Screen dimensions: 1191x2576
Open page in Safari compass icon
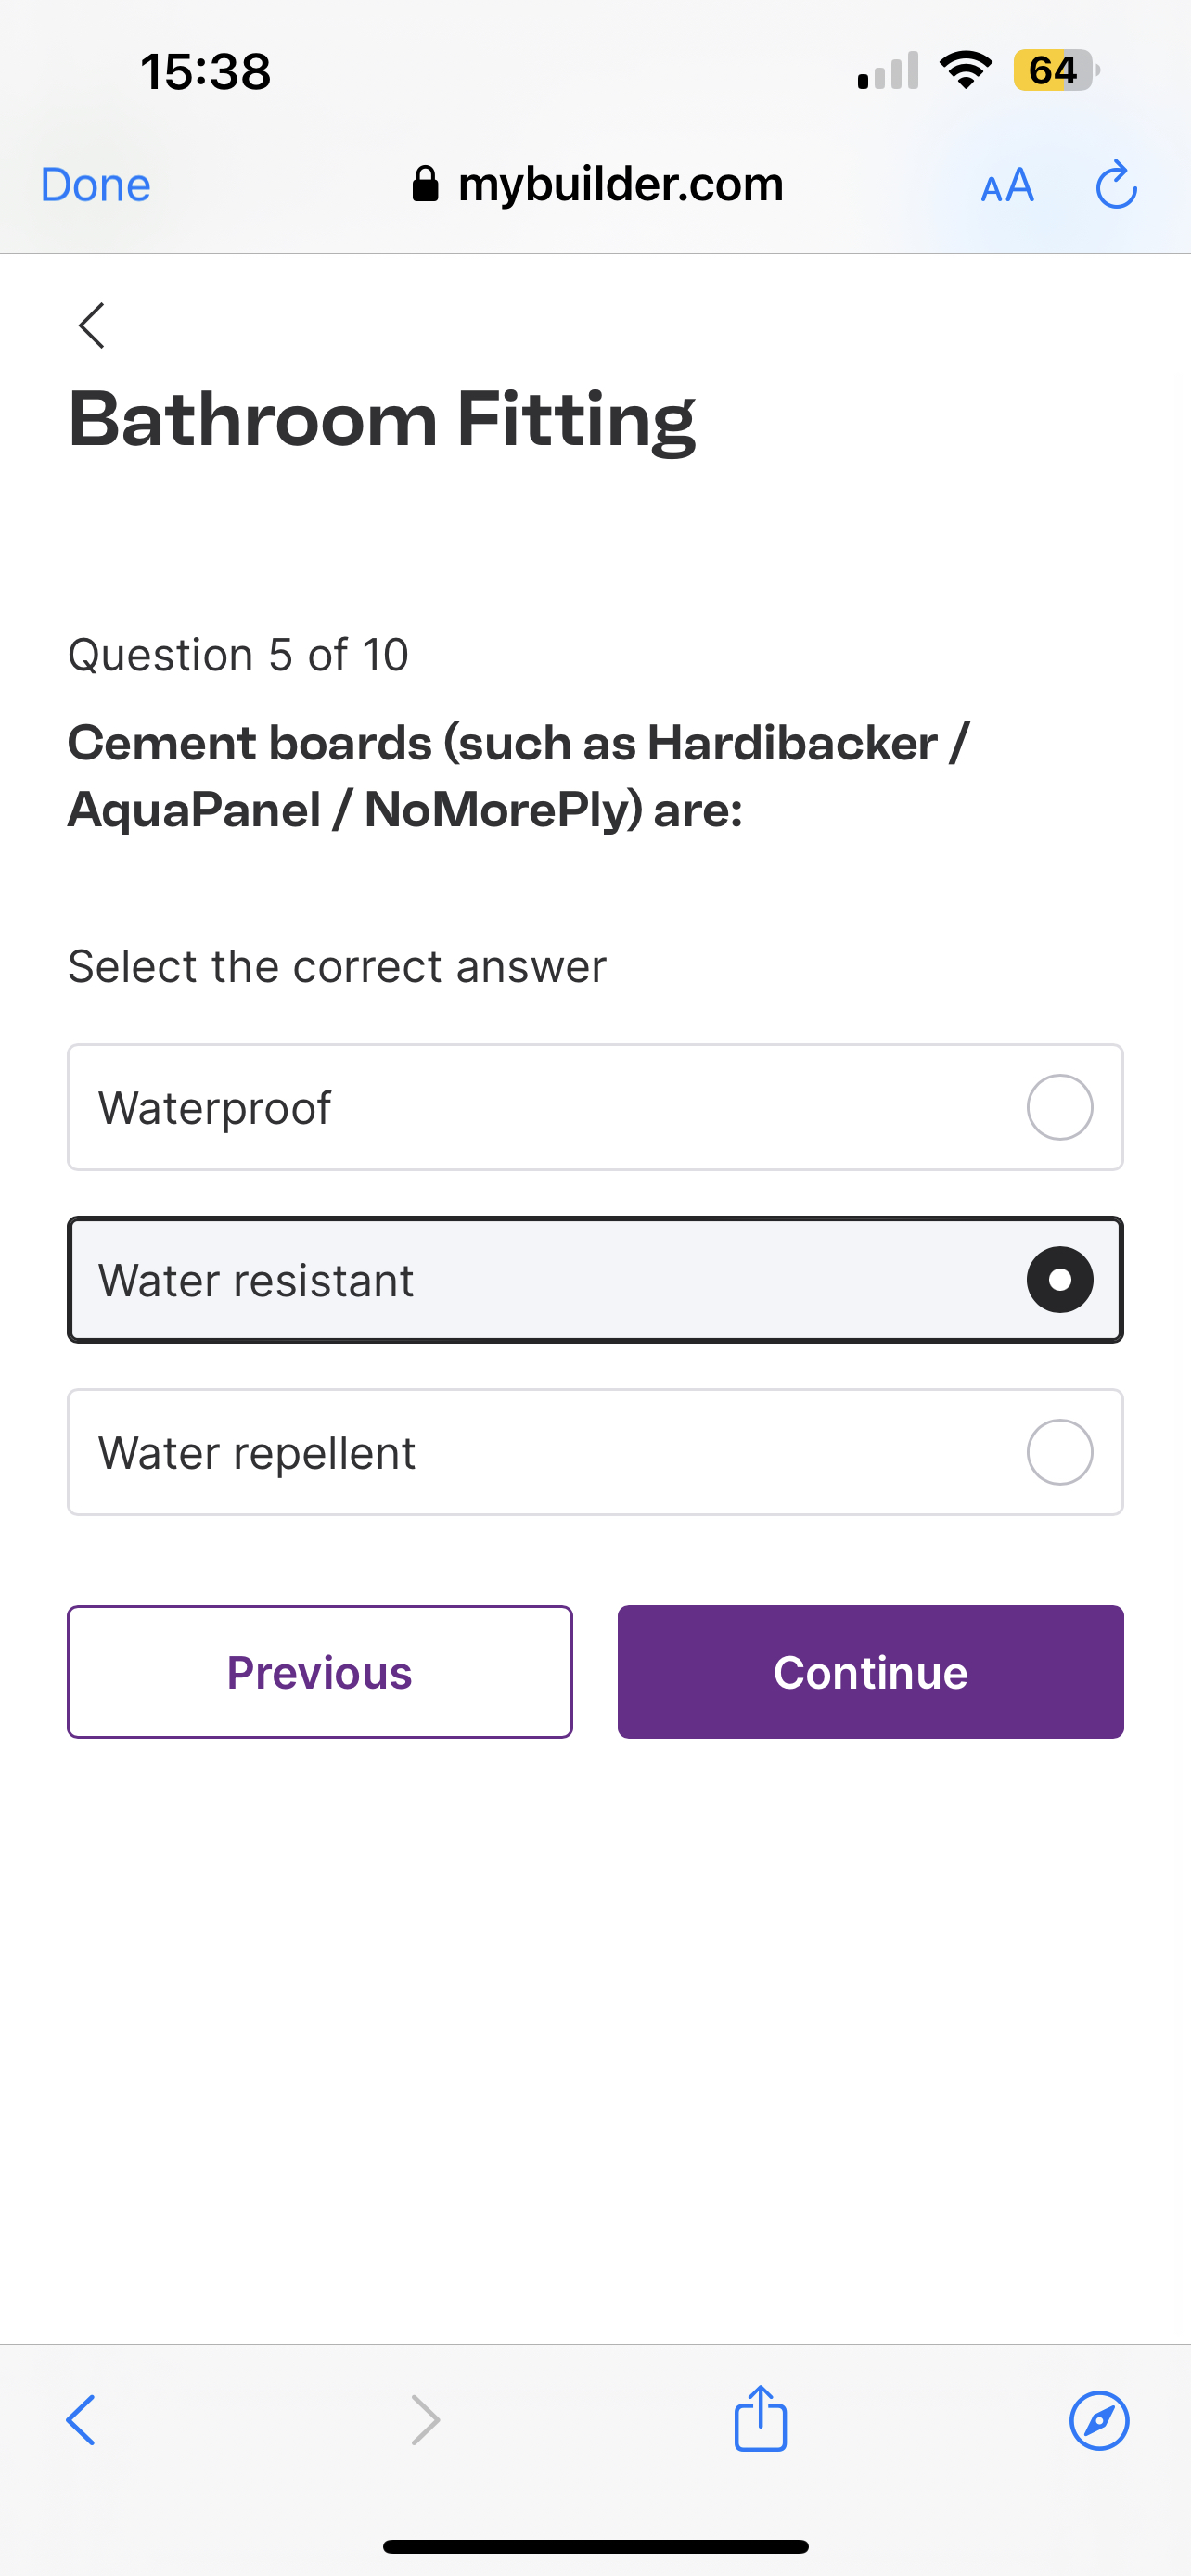point(1099,2420)
